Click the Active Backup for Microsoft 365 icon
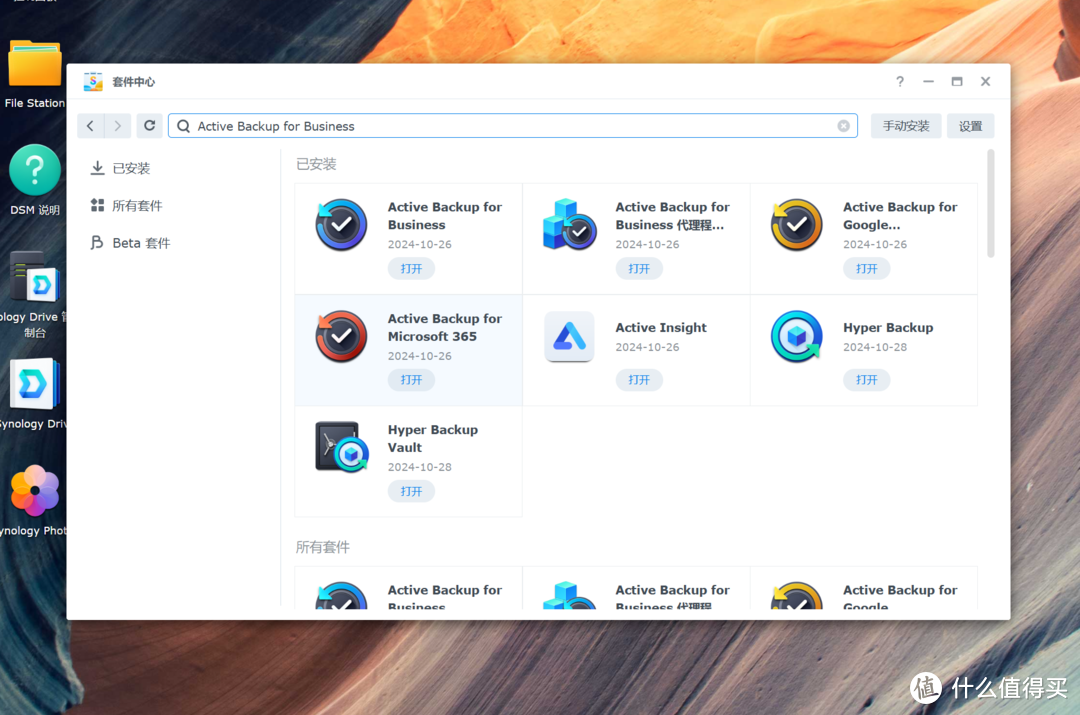This screenshot has height=715, width=1080. click(x=341, y=337)
